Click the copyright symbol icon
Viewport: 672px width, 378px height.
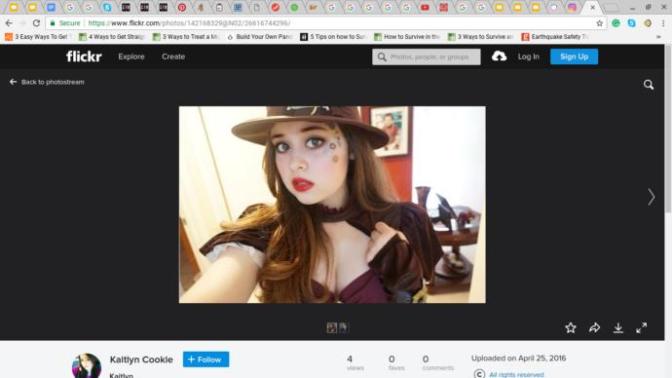click(x=480, y=374)
